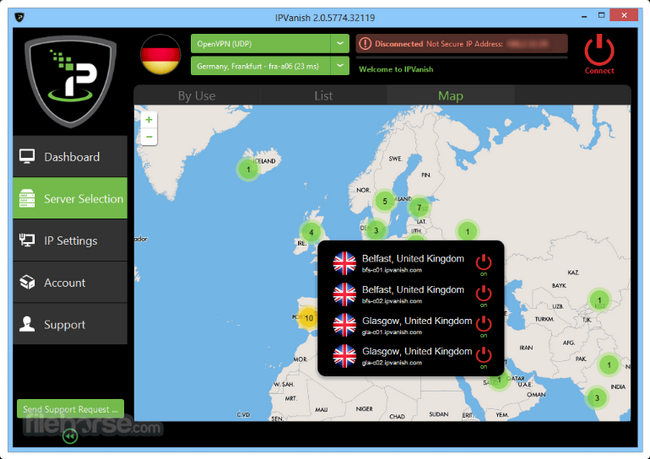
Task: Click the Kyrgyzstan cluster marker 1
Action: point(599,300)
